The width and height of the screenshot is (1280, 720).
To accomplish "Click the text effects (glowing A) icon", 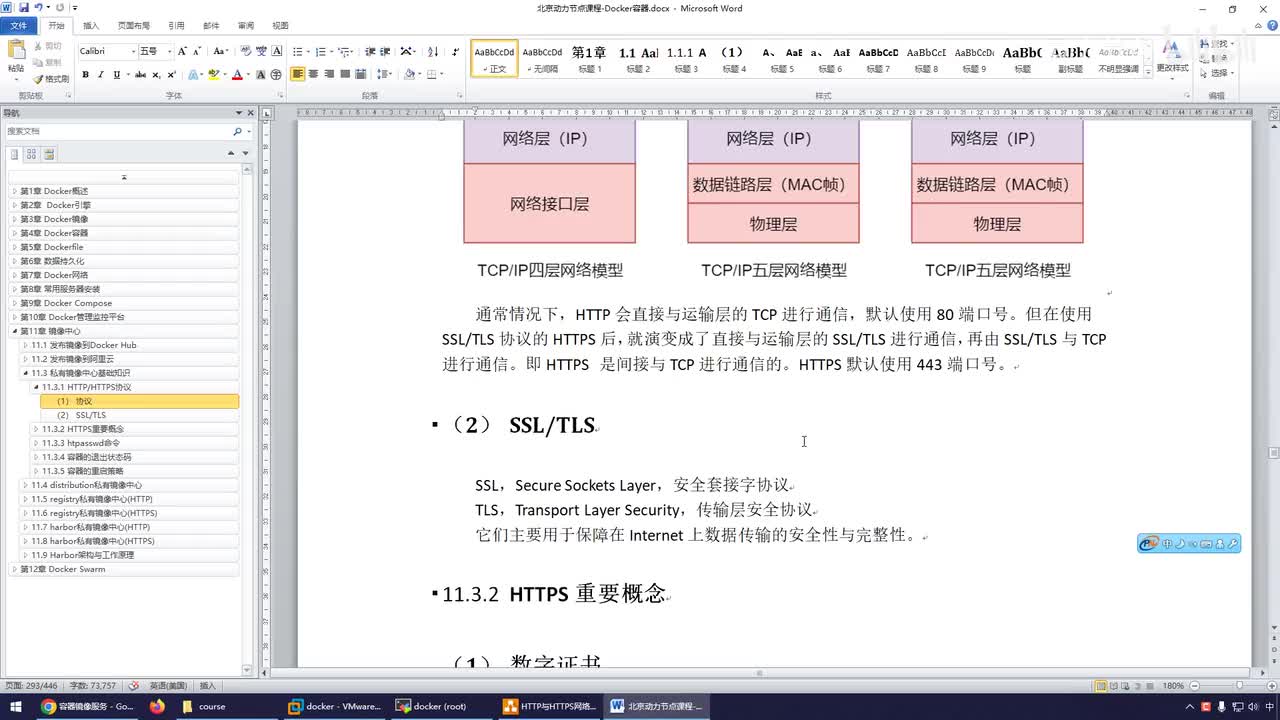I will pos(194,75).
